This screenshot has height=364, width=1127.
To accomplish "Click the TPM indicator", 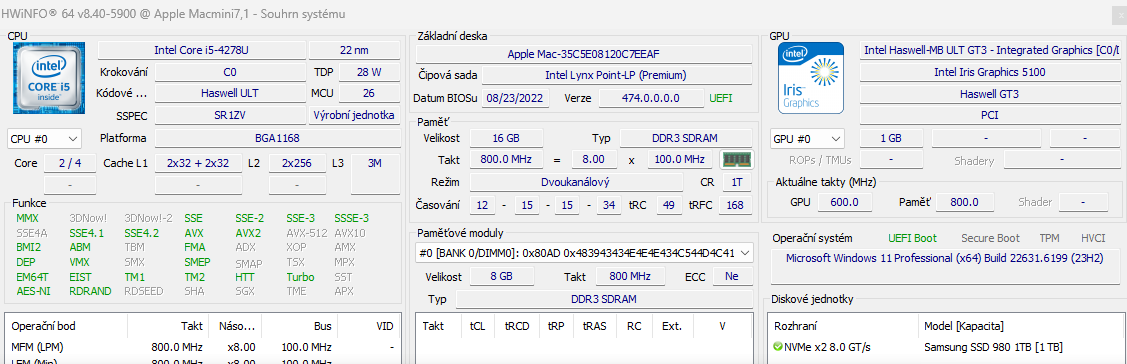I will pyautogui.click(x=1049, y=238).
